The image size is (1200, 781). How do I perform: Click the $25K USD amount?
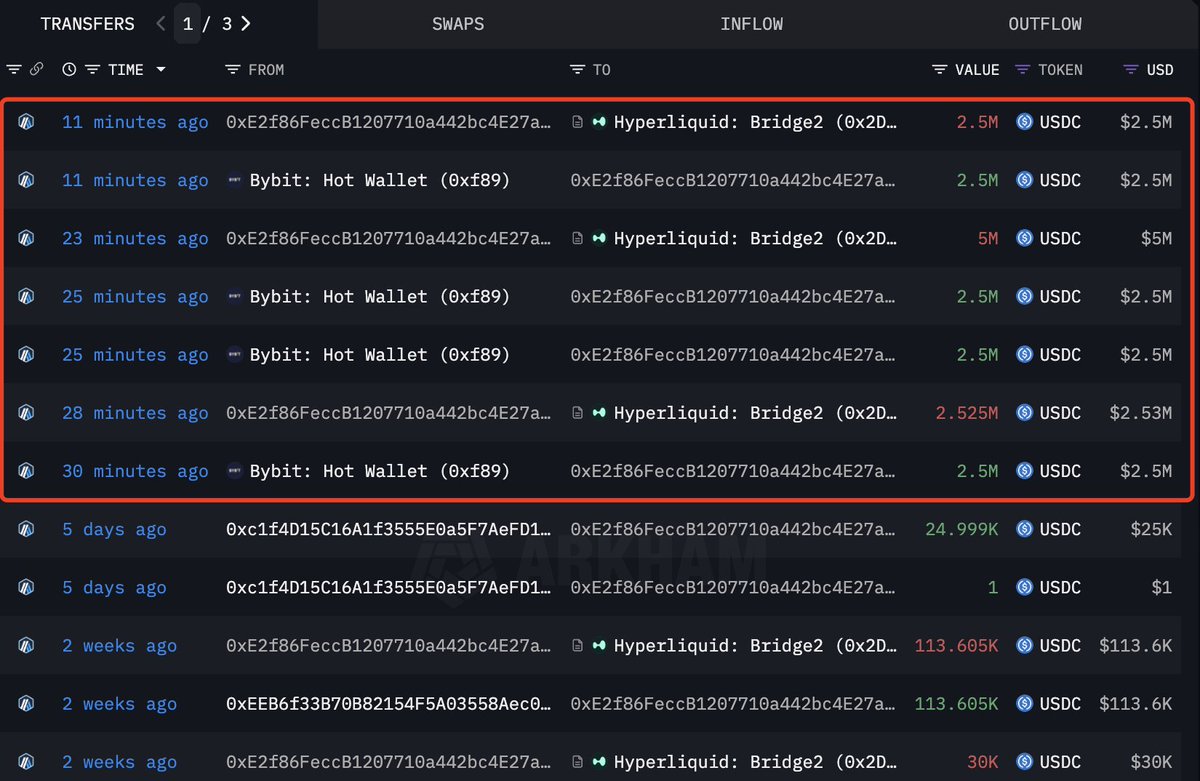1150,530
